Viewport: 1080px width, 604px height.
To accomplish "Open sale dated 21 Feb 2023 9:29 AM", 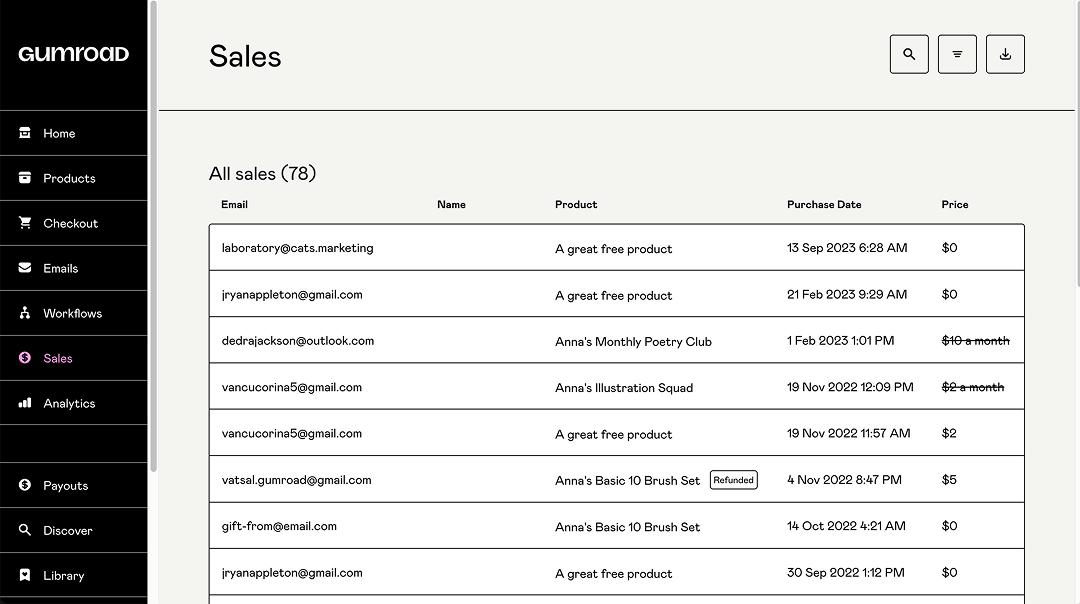I will coord(616,294).
